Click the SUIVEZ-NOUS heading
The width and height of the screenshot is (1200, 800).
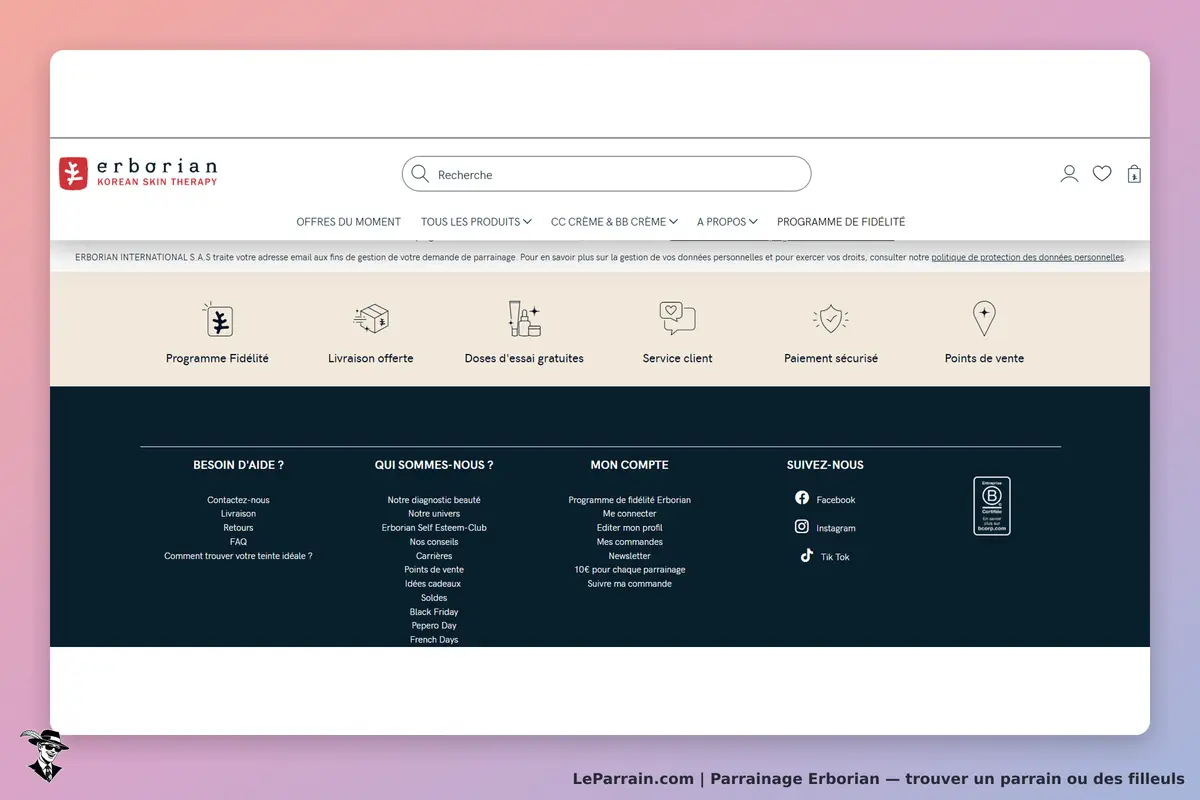point(825,465)
